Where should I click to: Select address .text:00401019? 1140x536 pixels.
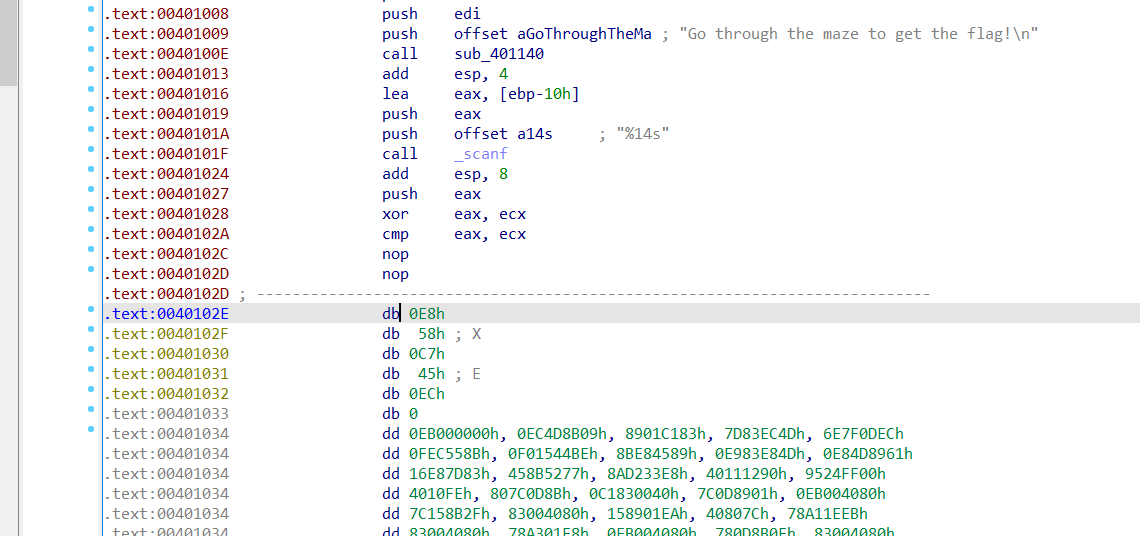pyautogui.click(x=166, y=114)
